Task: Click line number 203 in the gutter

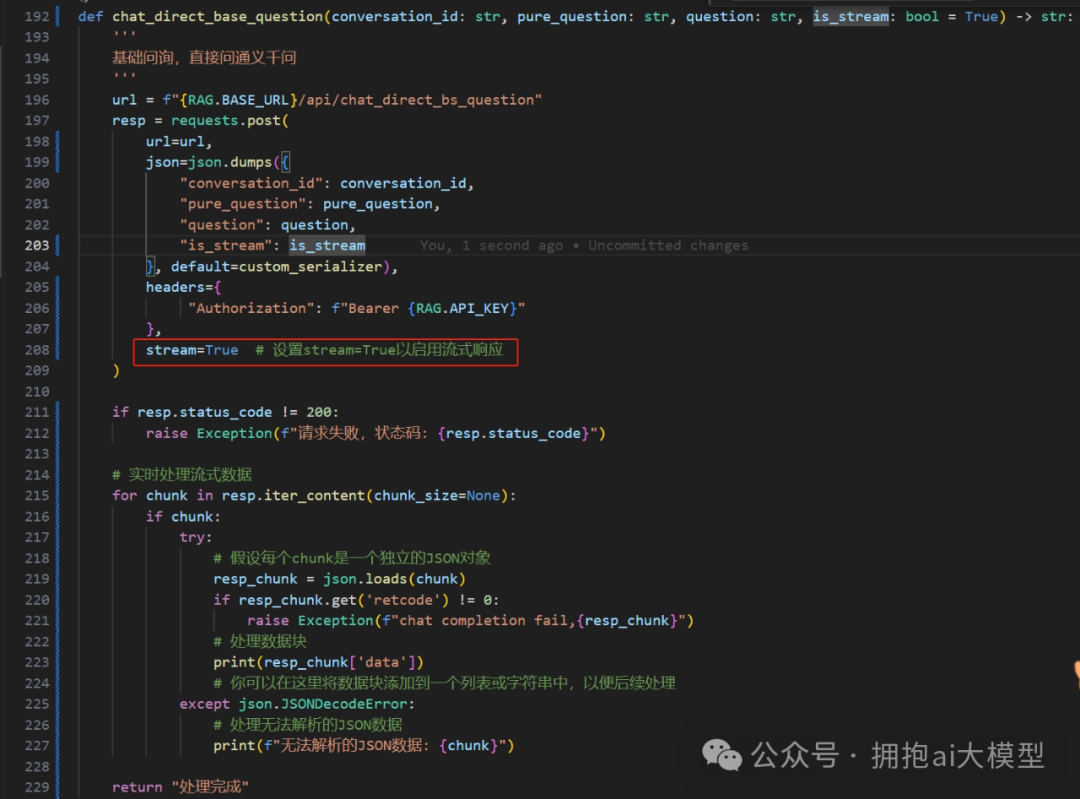Action: pyautogui.click(x=36, y=245)
